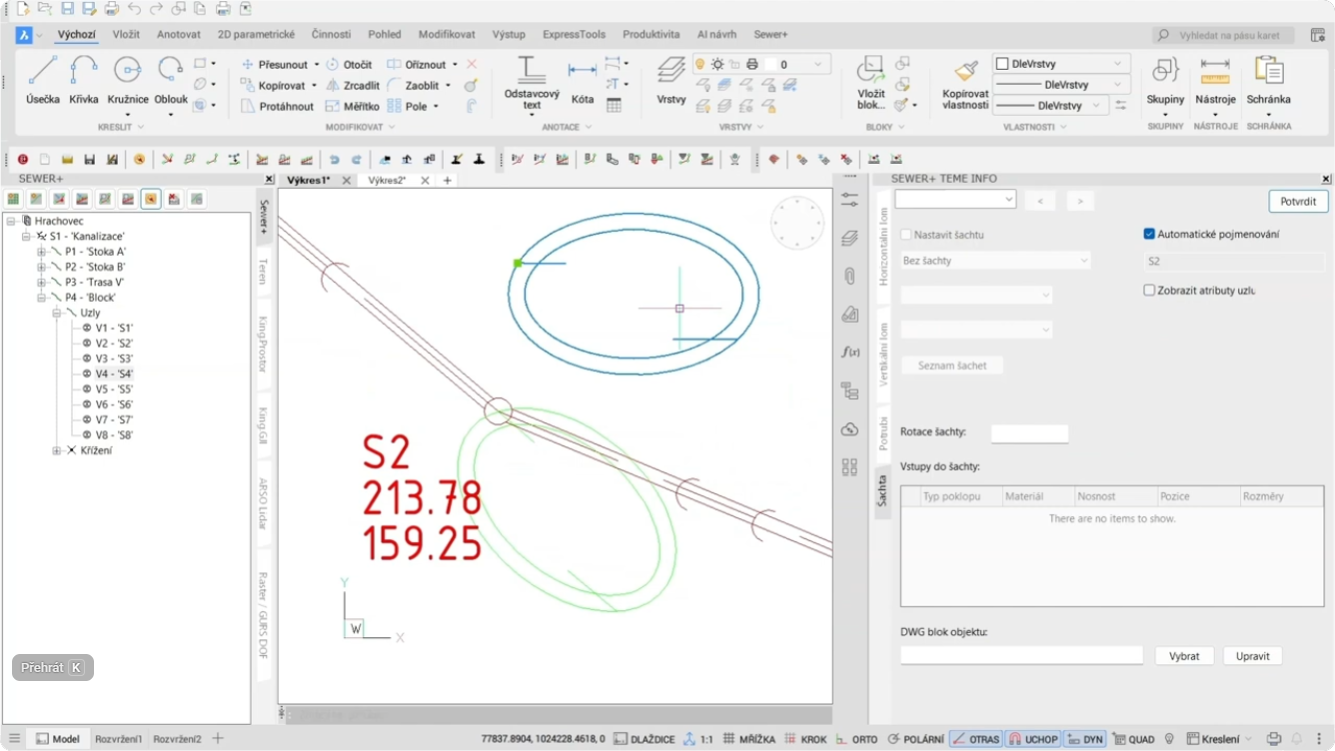This screenshot has width=1335, height=751.
Task: Open the Bez šachty dropdown
Action: [x=995, y=260]
